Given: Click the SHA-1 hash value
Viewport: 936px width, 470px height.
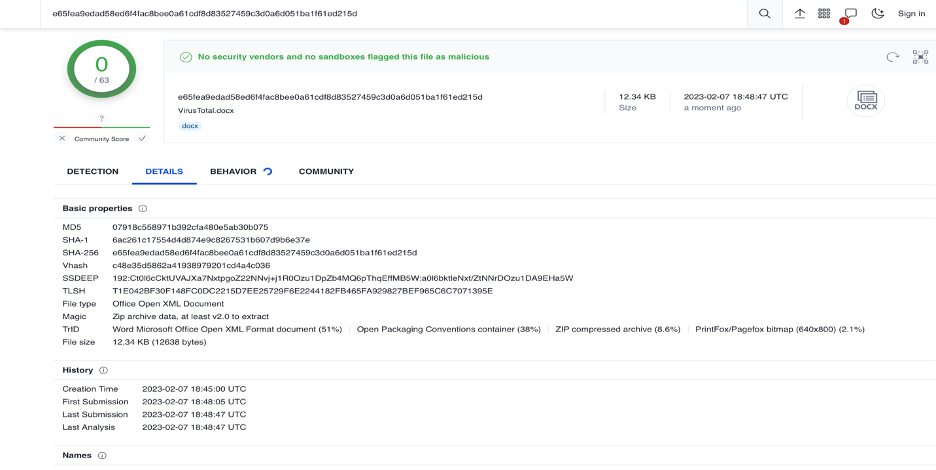Looking at the screenshot, I should point(211,240).
